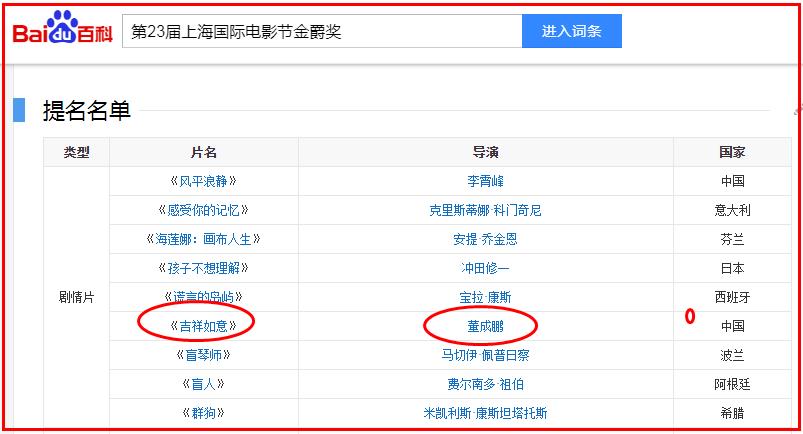The height and width of the screenshot is (434, 803).
Task: Select country cell 阿根廷
Action: [732, 384]
